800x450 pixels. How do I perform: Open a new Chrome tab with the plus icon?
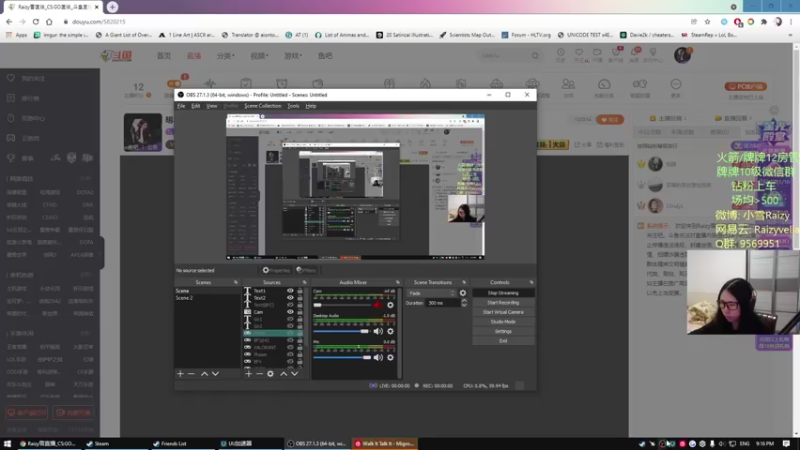tap(112, 7)
